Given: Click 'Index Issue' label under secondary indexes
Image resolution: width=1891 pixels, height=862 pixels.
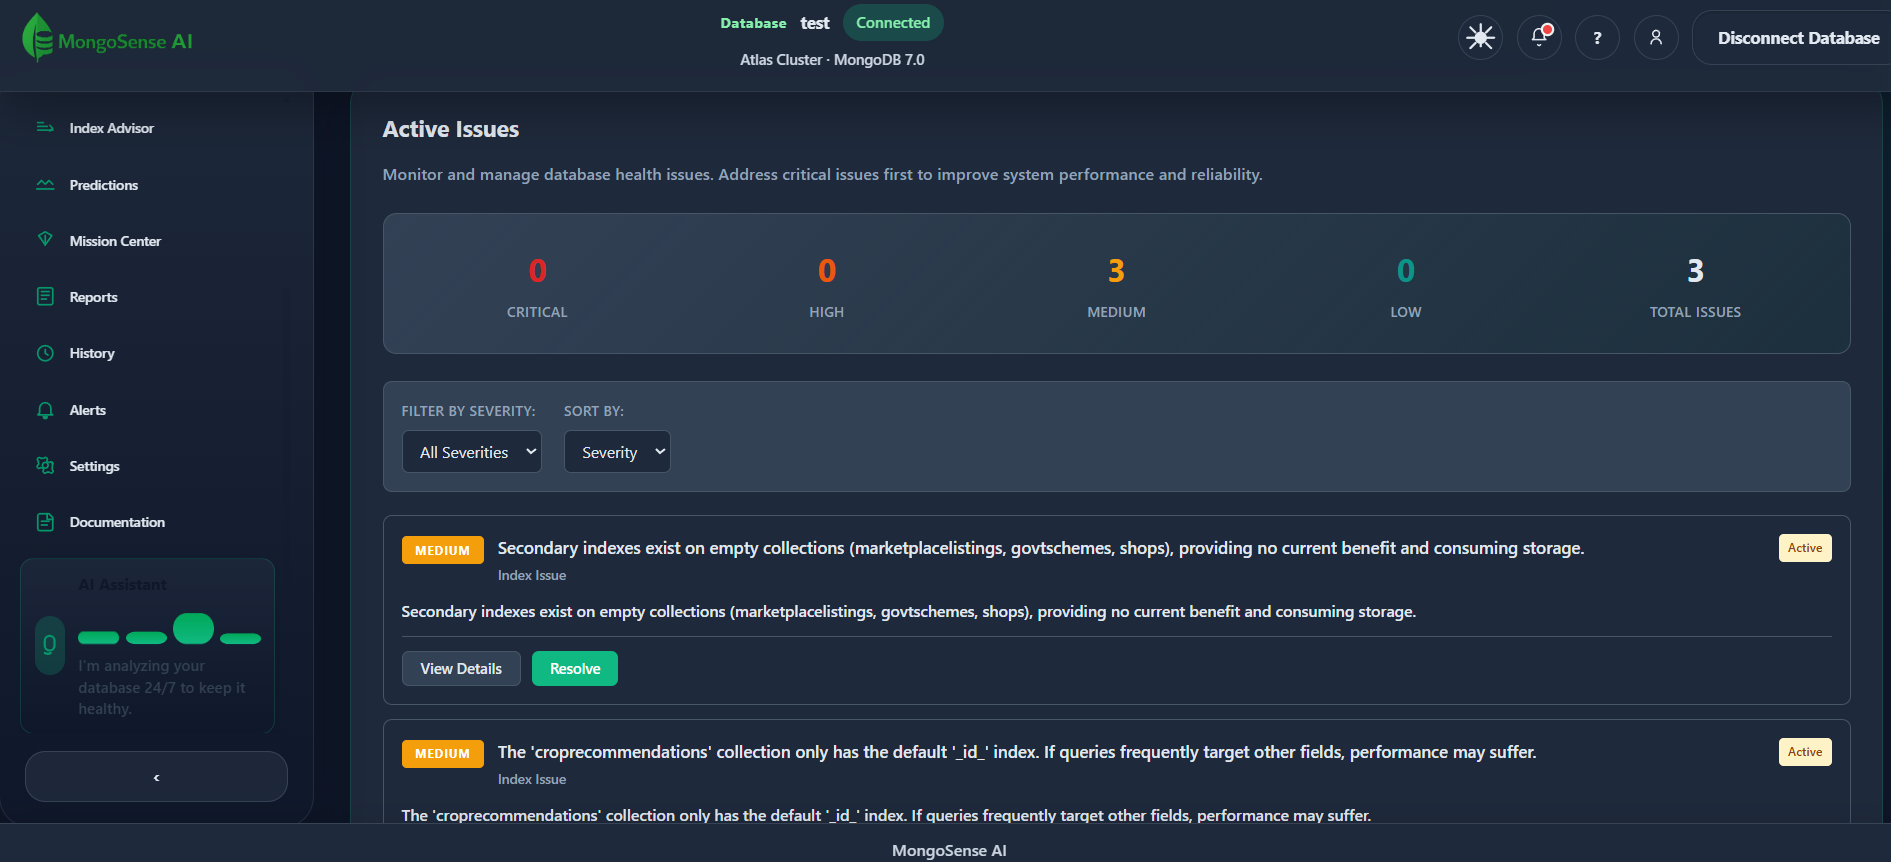Looking at the screenshot, I should point(532,575).
